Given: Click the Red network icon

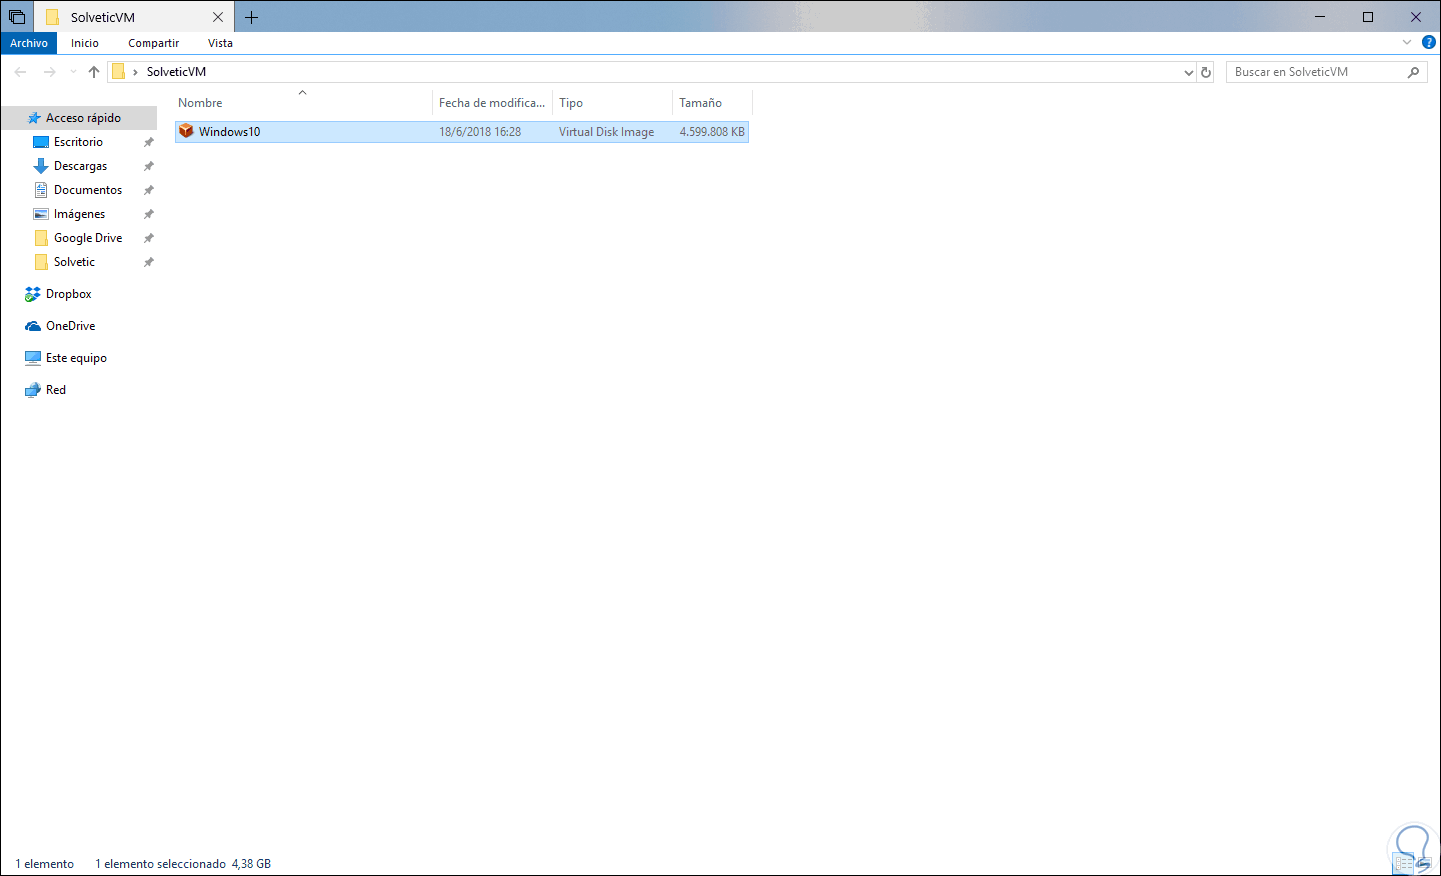Looking at the screenshot, I should (33, 390).
